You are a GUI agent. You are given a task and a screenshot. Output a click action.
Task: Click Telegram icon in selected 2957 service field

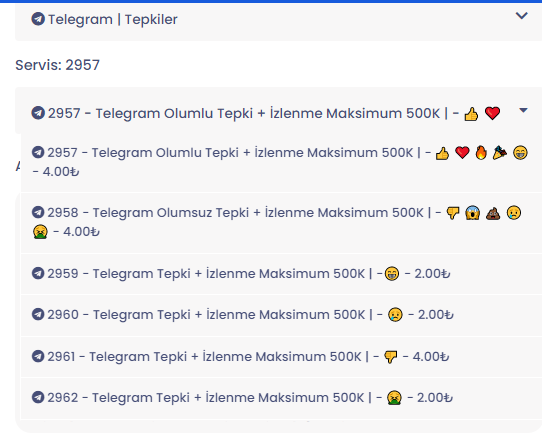click(x=38, y=113)
